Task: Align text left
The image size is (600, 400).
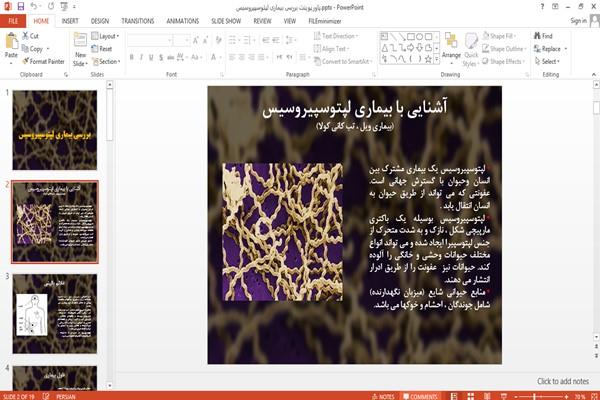Action: point(232,57)
